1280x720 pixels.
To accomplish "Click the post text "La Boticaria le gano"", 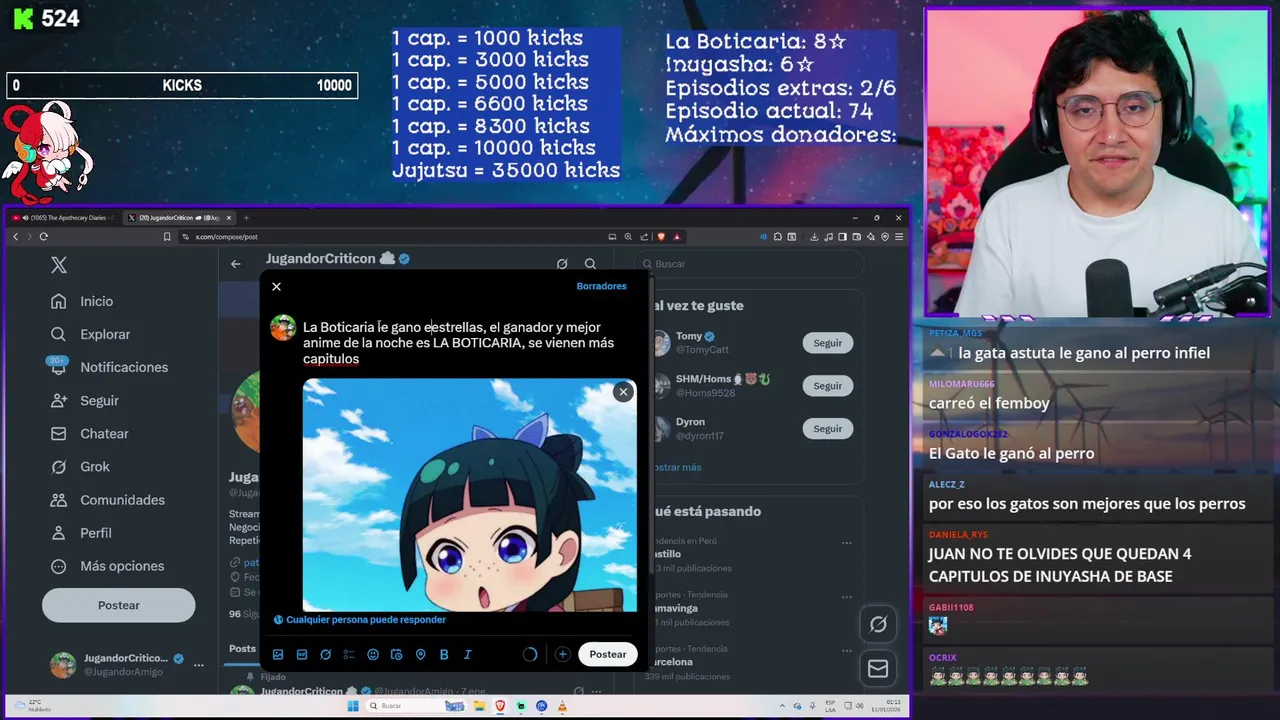I will pyautogui.click(x=362, y=327).
